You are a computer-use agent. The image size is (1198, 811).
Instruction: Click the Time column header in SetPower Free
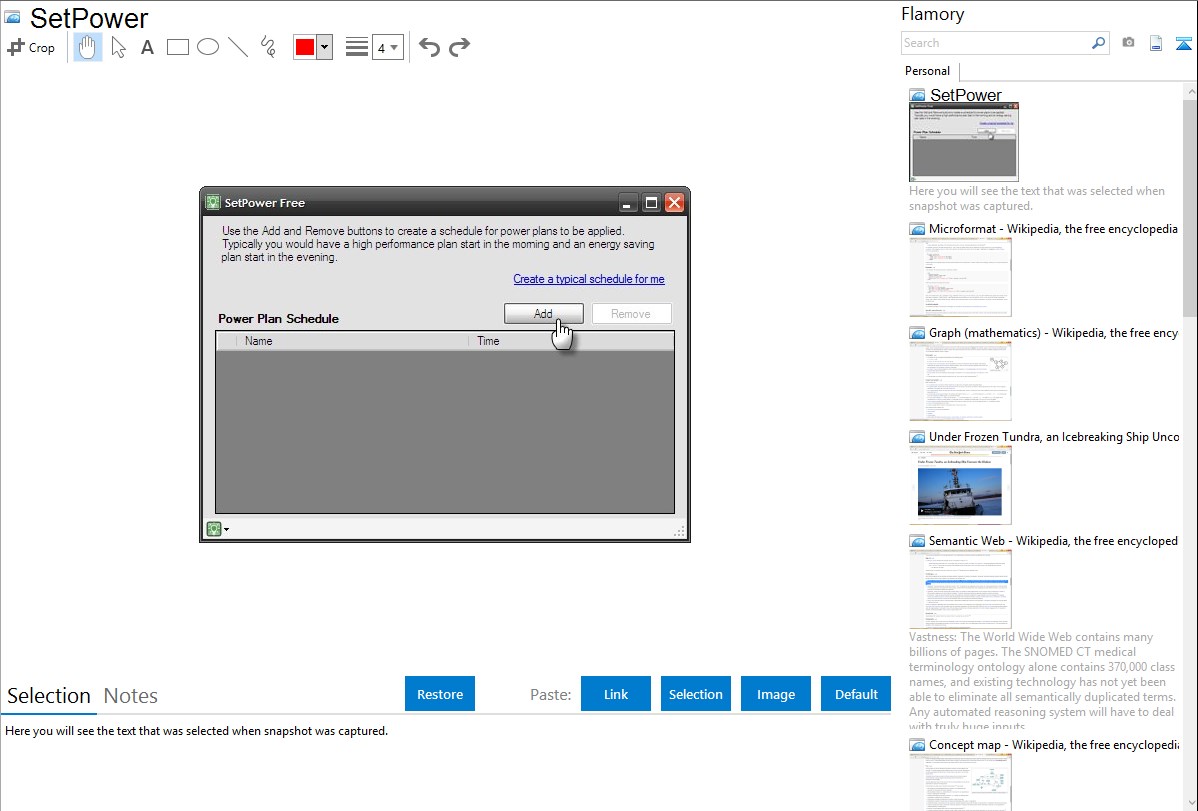pyautogui.click(x=571, y=341)
